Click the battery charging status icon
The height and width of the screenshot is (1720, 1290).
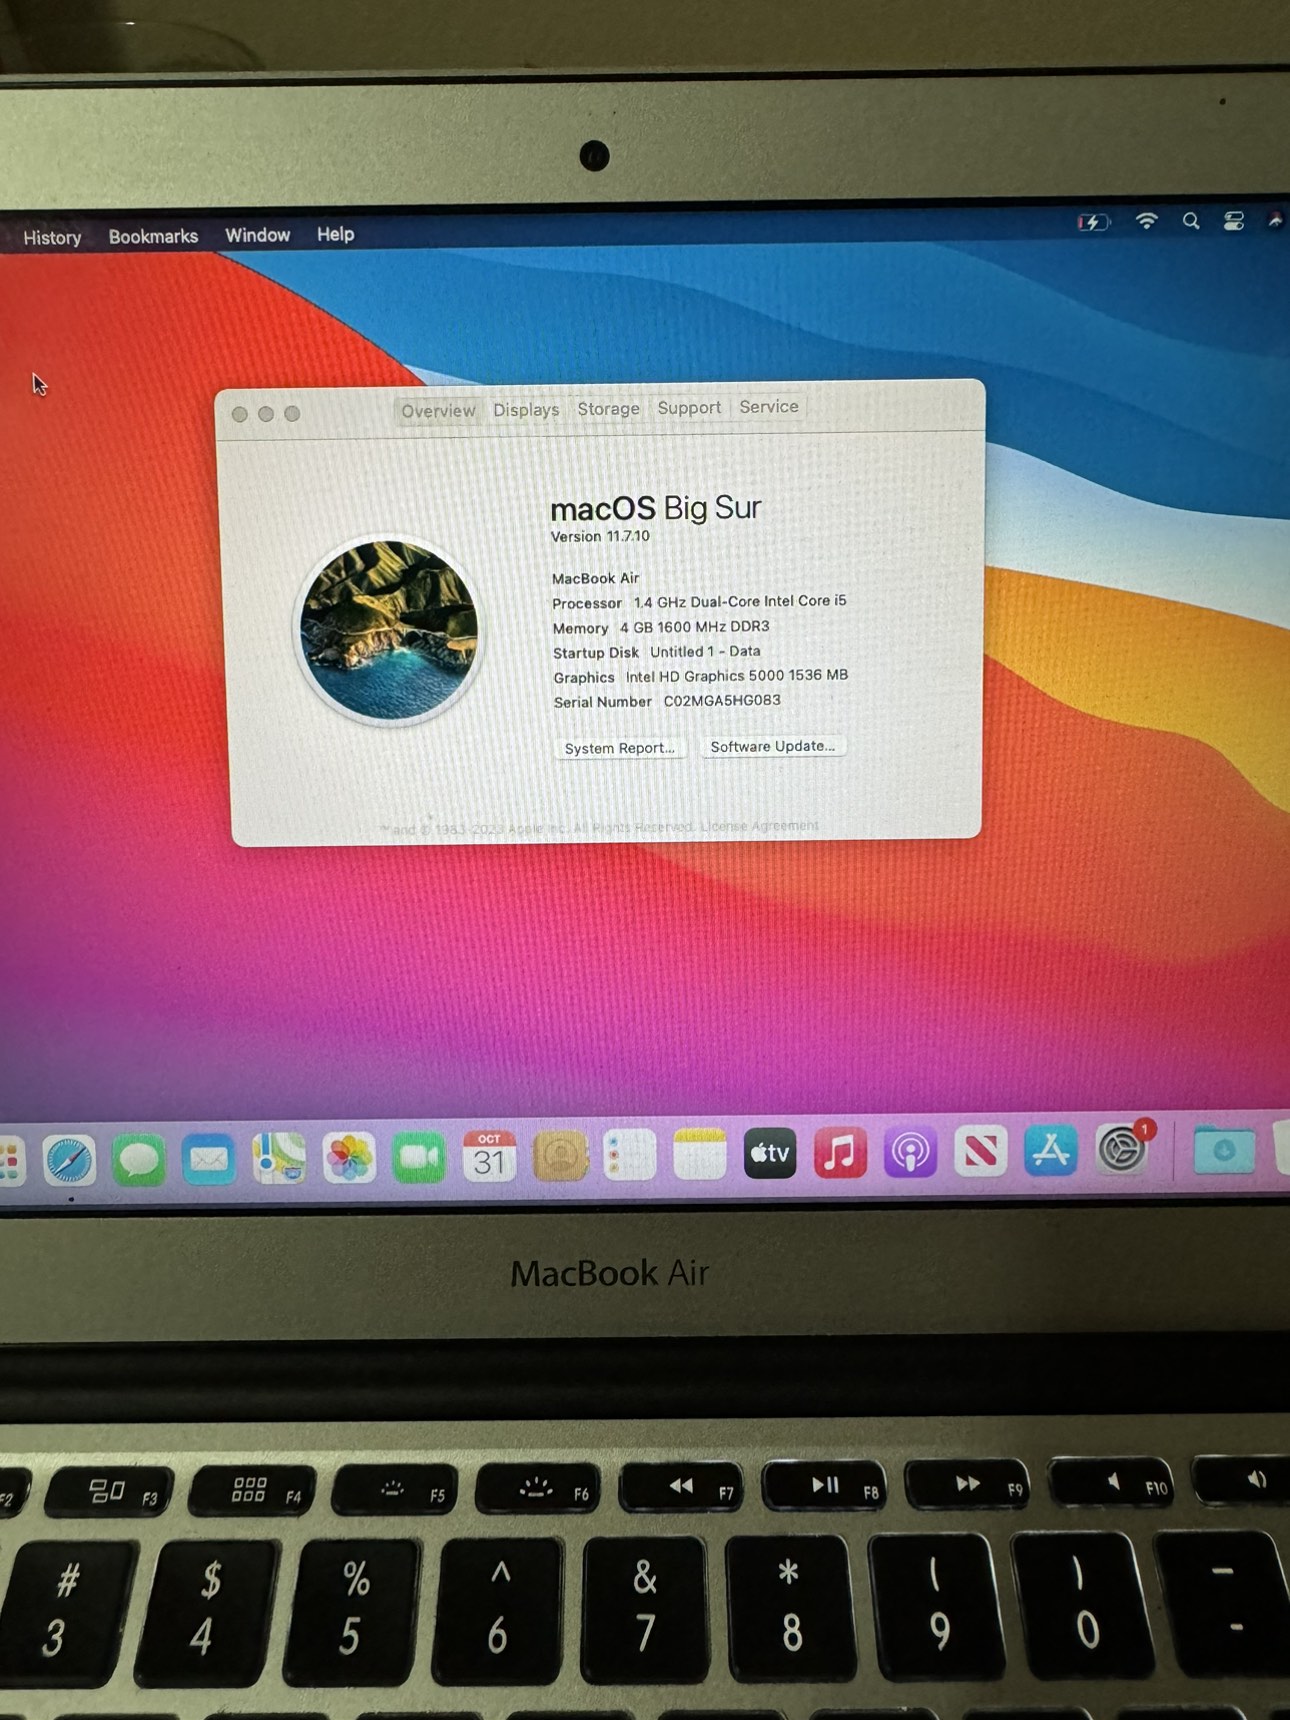1093,222
